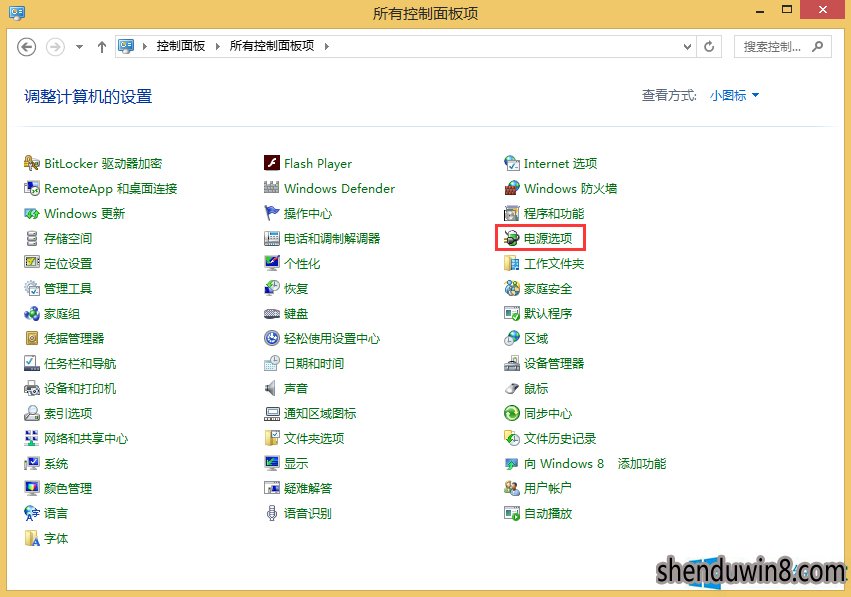Open the 语音识别 microphone icon
The width and height of the screenshot is (851, 597).
[x=271, y=513]
